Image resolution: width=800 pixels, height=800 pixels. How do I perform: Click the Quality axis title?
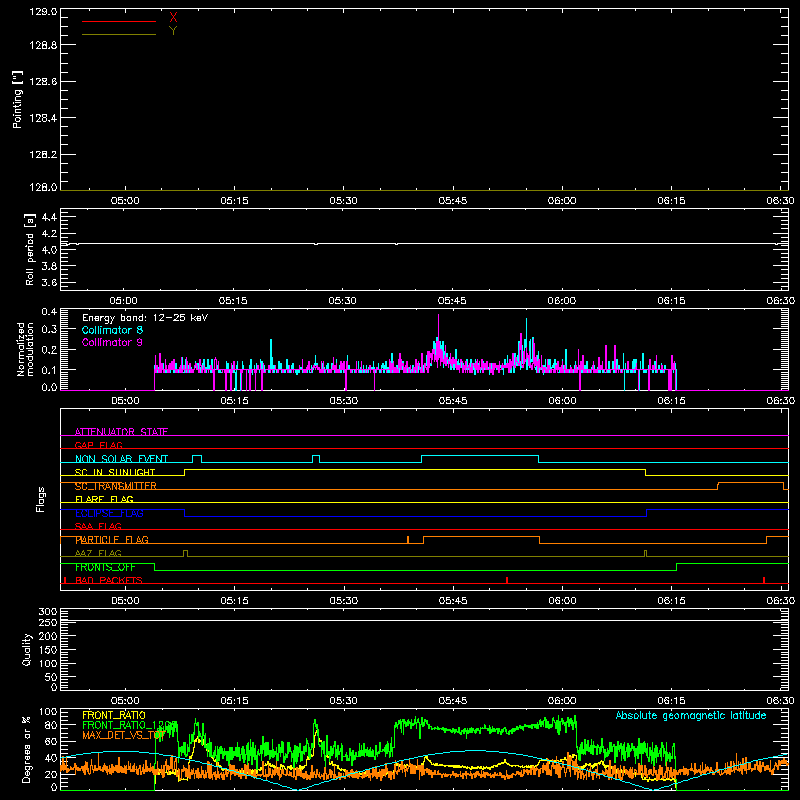coord(27,649)
